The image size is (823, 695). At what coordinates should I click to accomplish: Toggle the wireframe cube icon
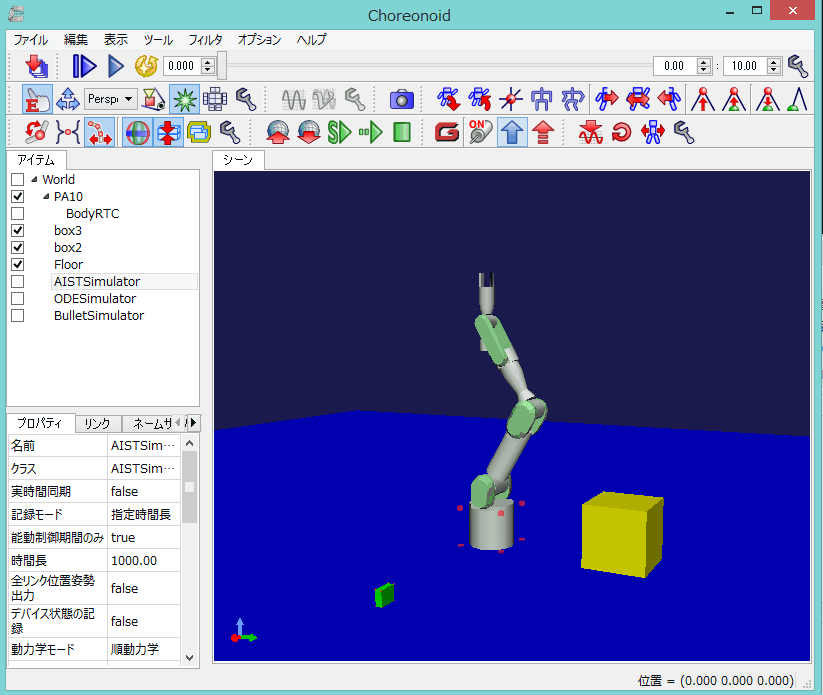[x=215, y=99]
